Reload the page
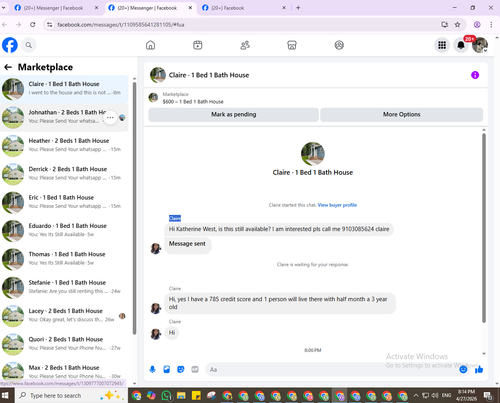Image resolution: width=500 pixels, height=403 pixels. 33,24
